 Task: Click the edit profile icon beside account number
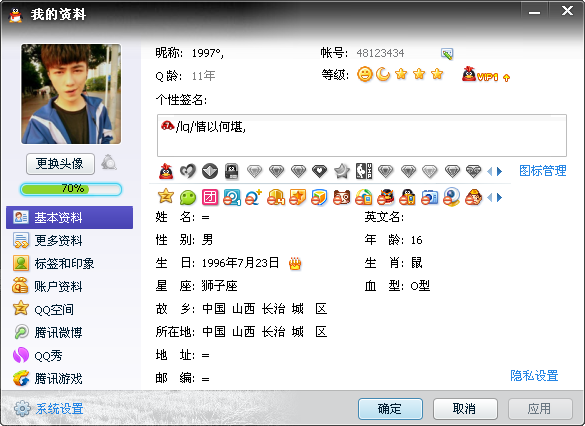pos(447,54)
